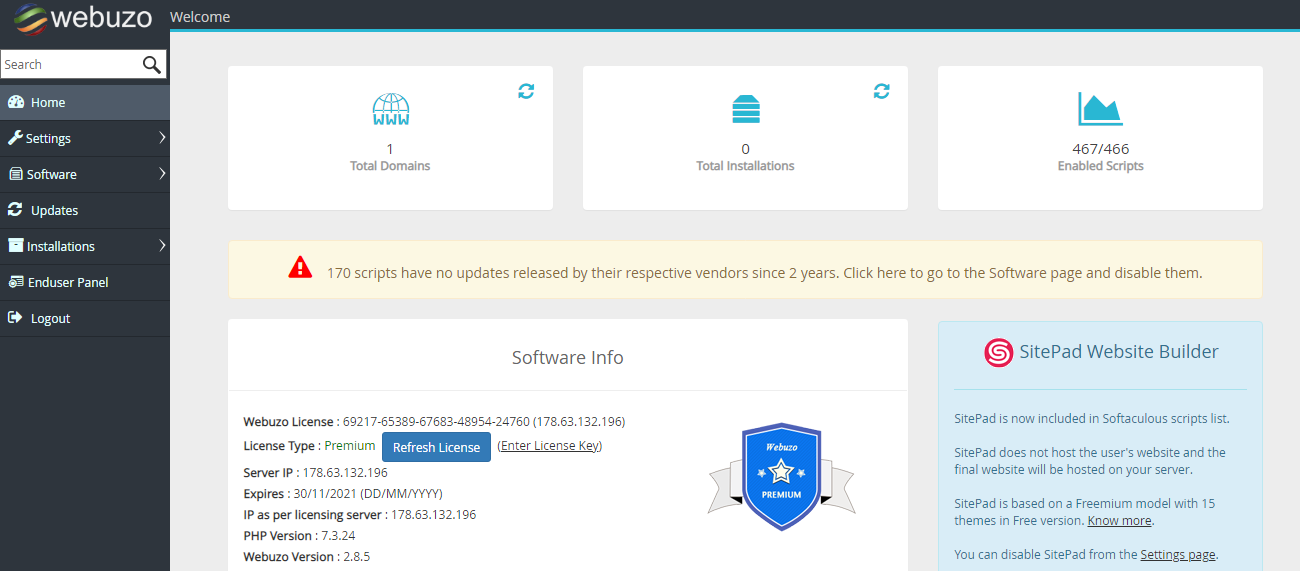Image resolution: width=1300 pixels, height=571 pixels.
Task: Click the red warning triangle icon
Action: [300, 268]
